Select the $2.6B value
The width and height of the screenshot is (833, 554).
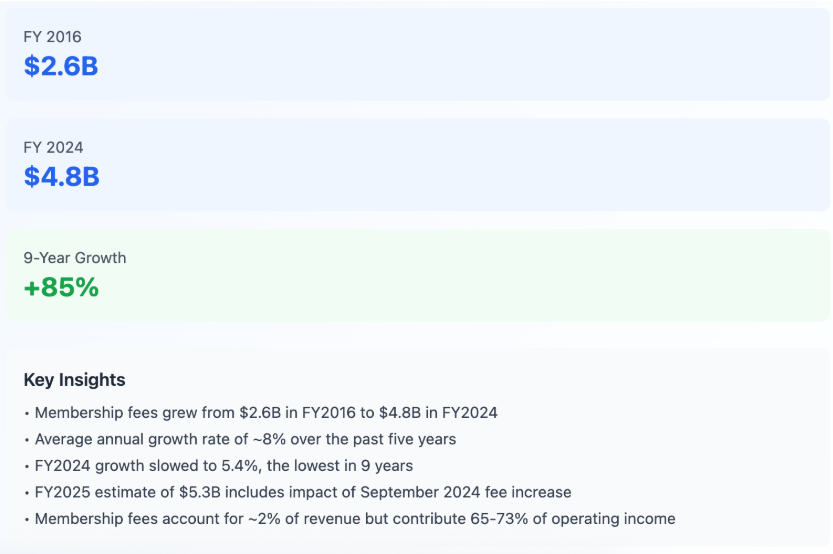tap(61, 66)
